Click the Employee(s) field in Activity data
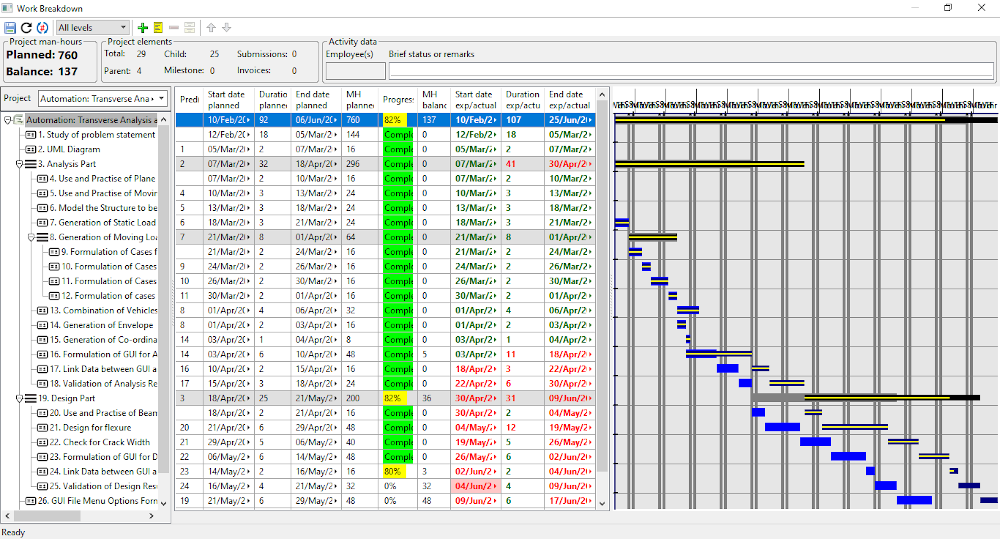The height and width of the screenshot is (539, 1000). tap(355, 71)
